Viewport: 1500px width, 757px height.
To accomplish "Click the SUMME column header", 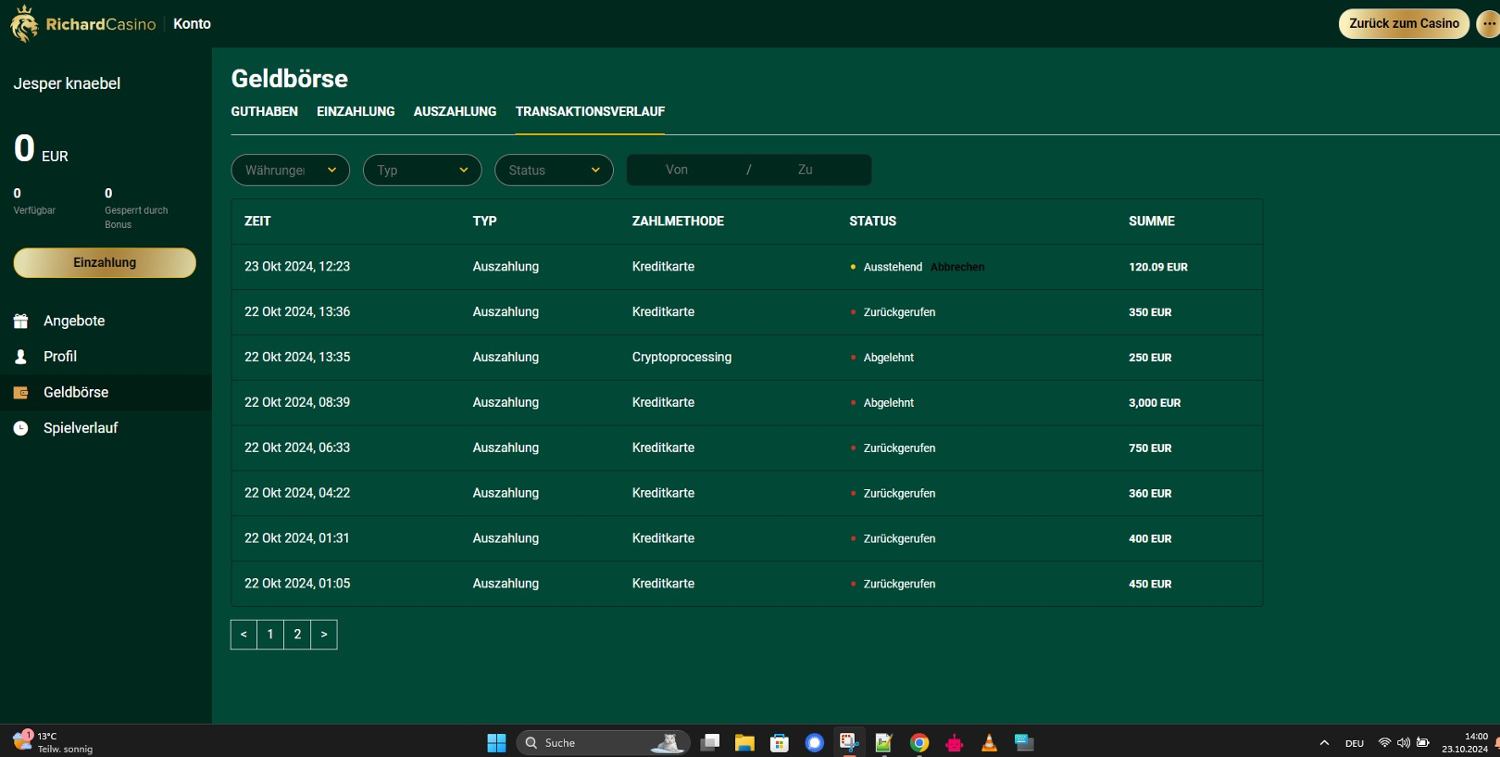I will tap(1152, 221).
